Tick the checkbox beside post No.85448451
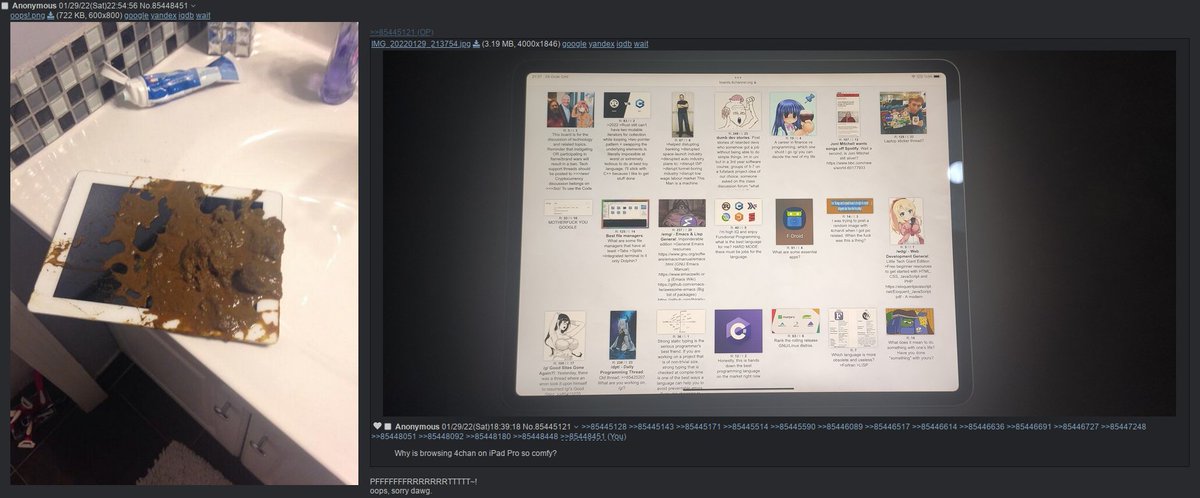1200x498 pixels. [6, 6]
